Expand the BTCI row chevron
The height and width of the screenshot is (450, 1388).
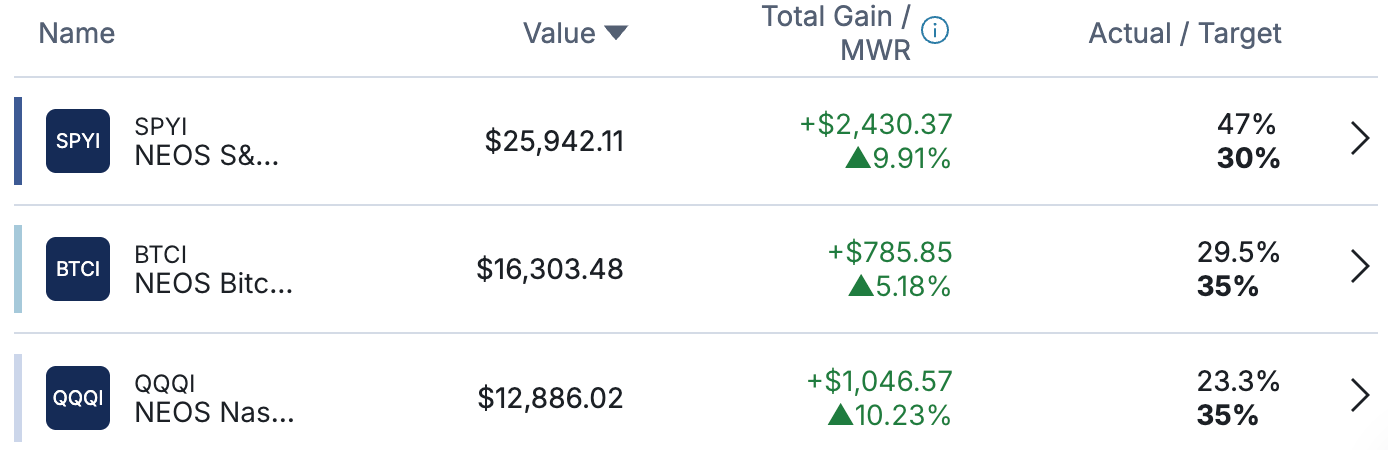(1359, 266)
